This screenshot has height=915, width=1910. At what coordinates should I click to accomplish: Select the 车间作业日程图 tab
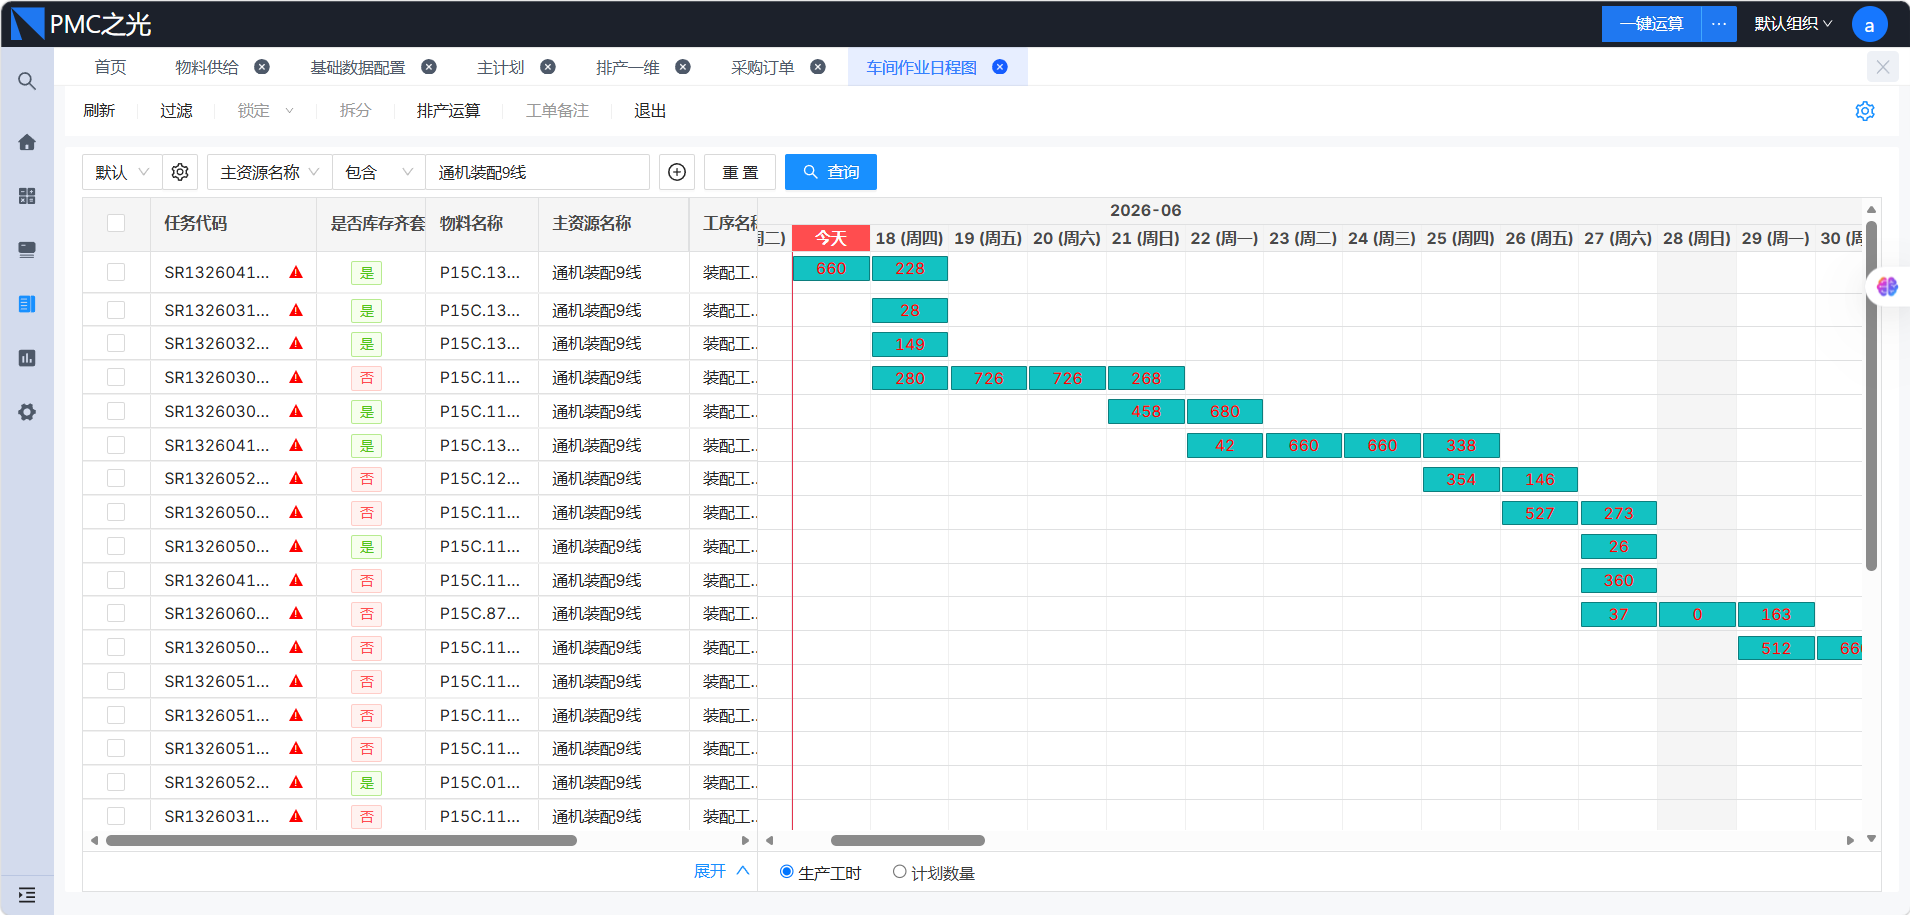[921, 67]
